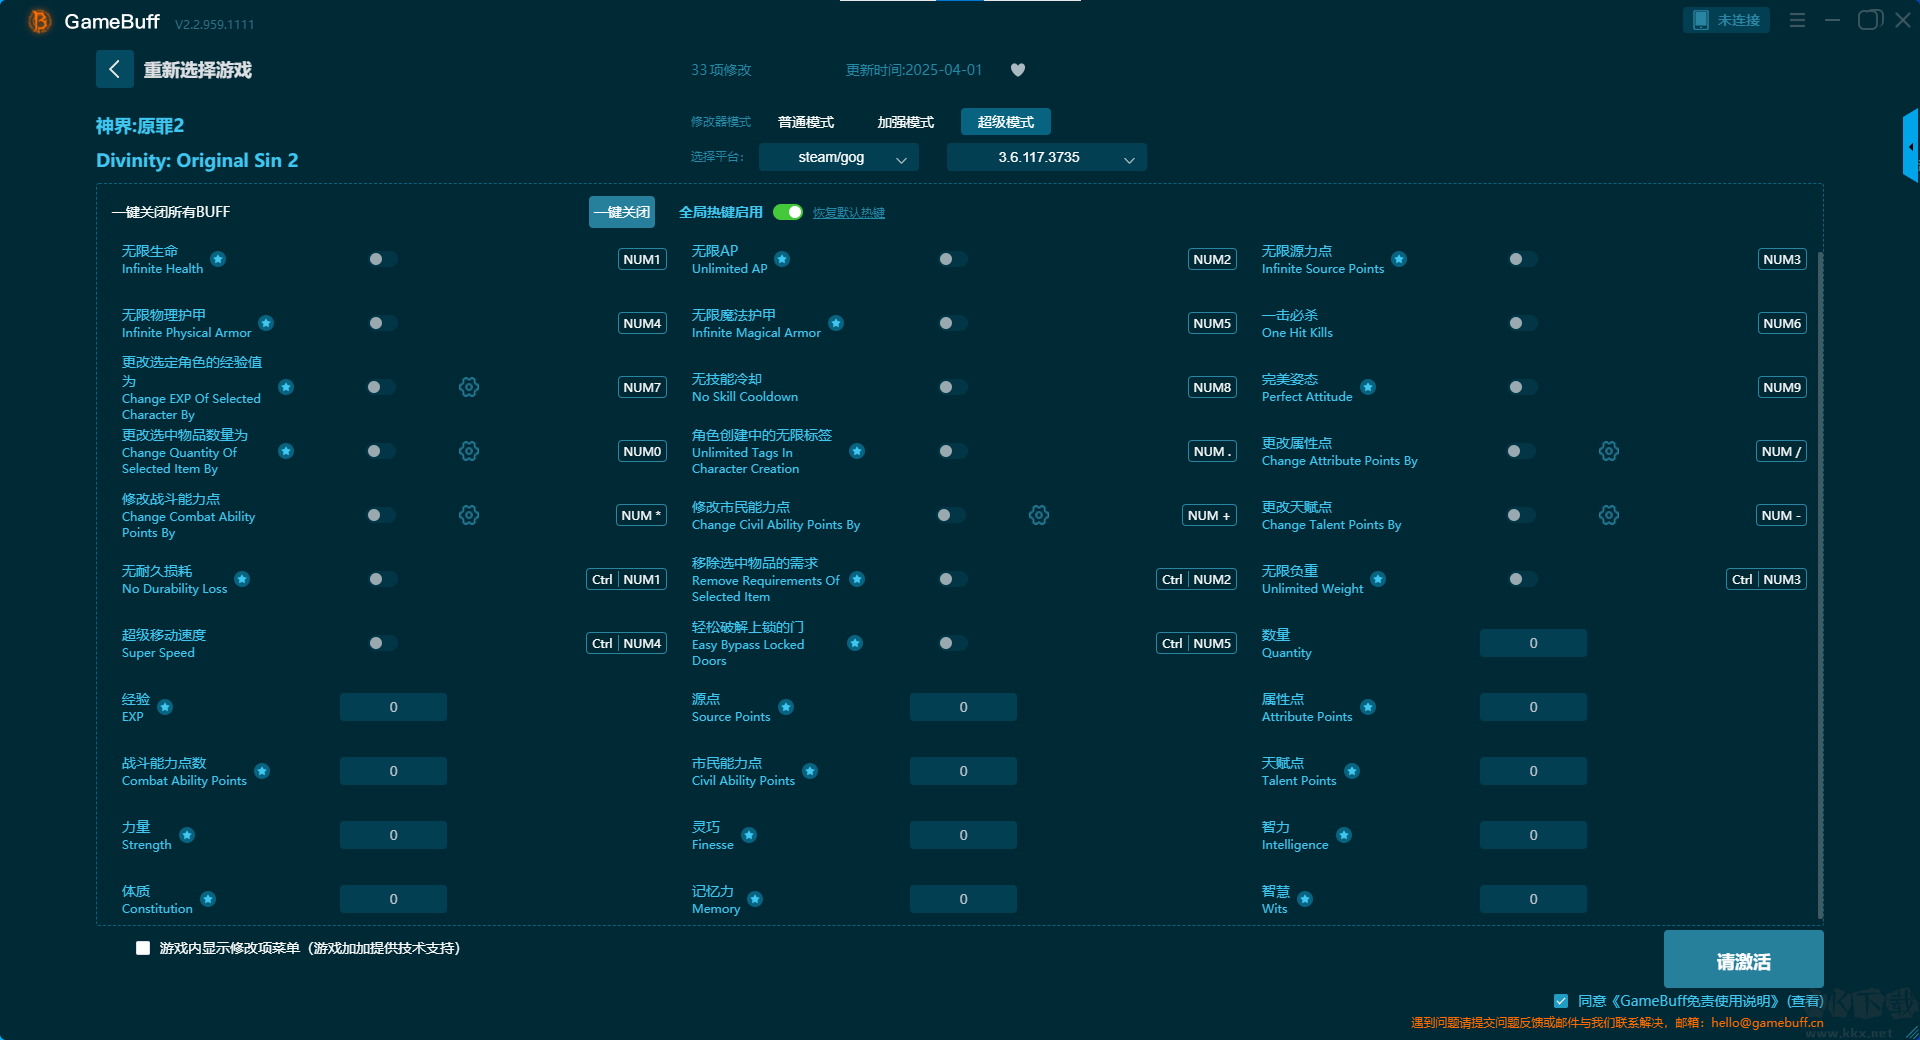Open settings gear for Change EXP Of Selected Character
1920x1040 pixels.
coord(468,387)
